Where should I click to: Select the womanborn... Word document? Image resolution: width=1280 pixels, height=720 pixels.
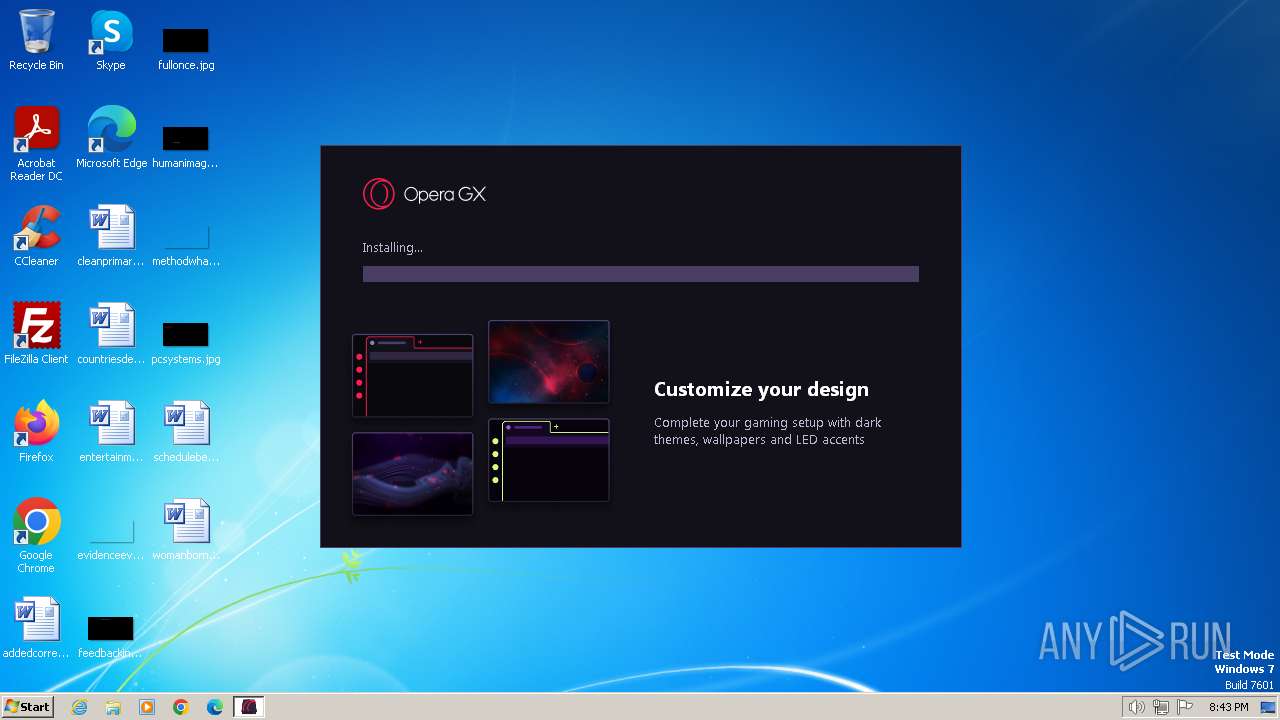pyautogui.click(x=186, y=530)
